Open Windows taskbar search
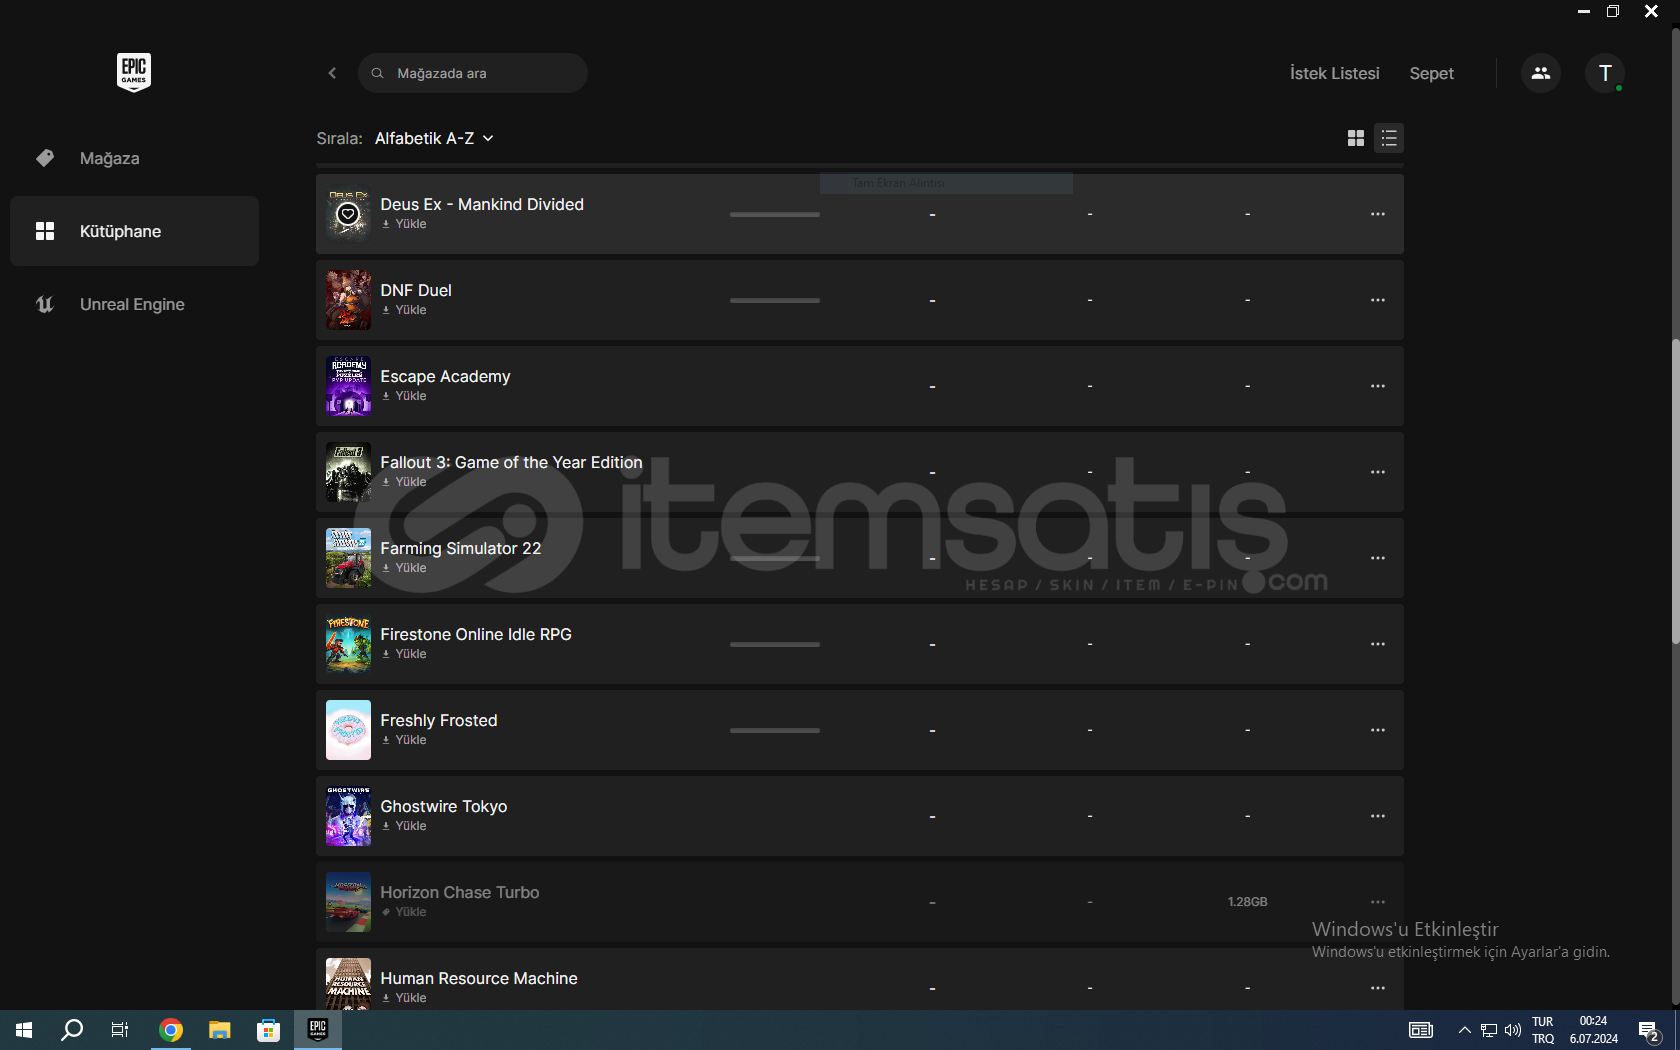The height and width of the screenshot is (1050, 1680). point(72,1030)
